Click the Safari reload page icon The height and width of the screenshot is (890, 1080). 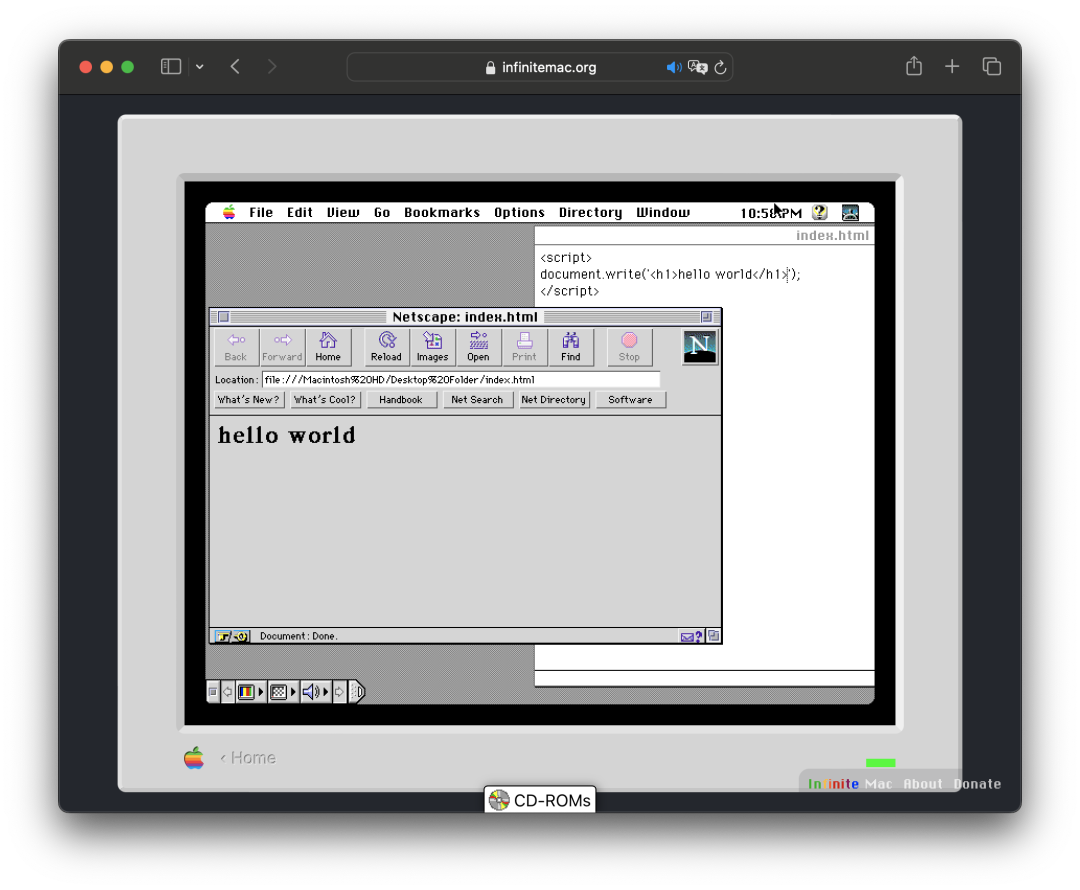720,67
